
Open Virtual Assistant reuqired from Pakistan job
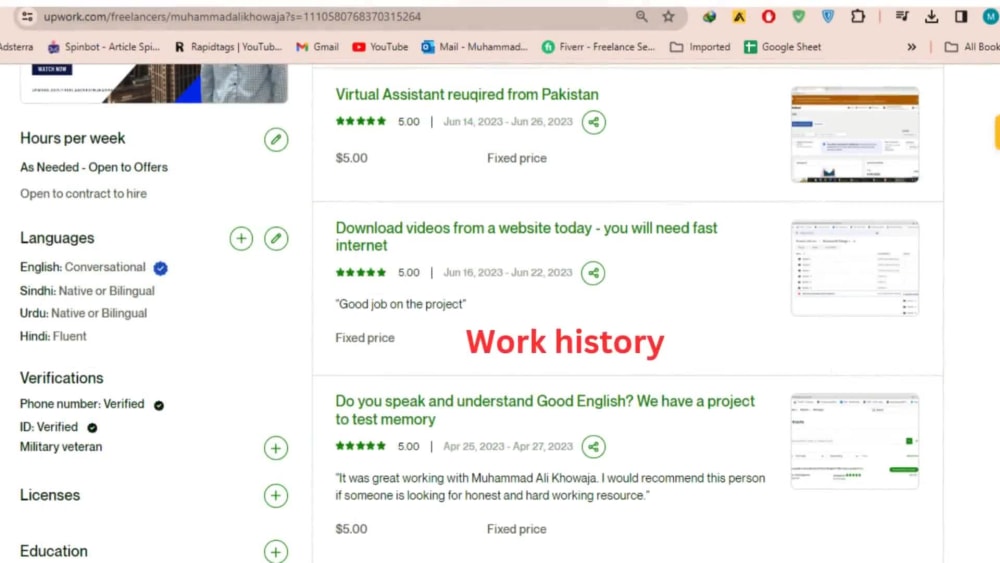[467, 94]
